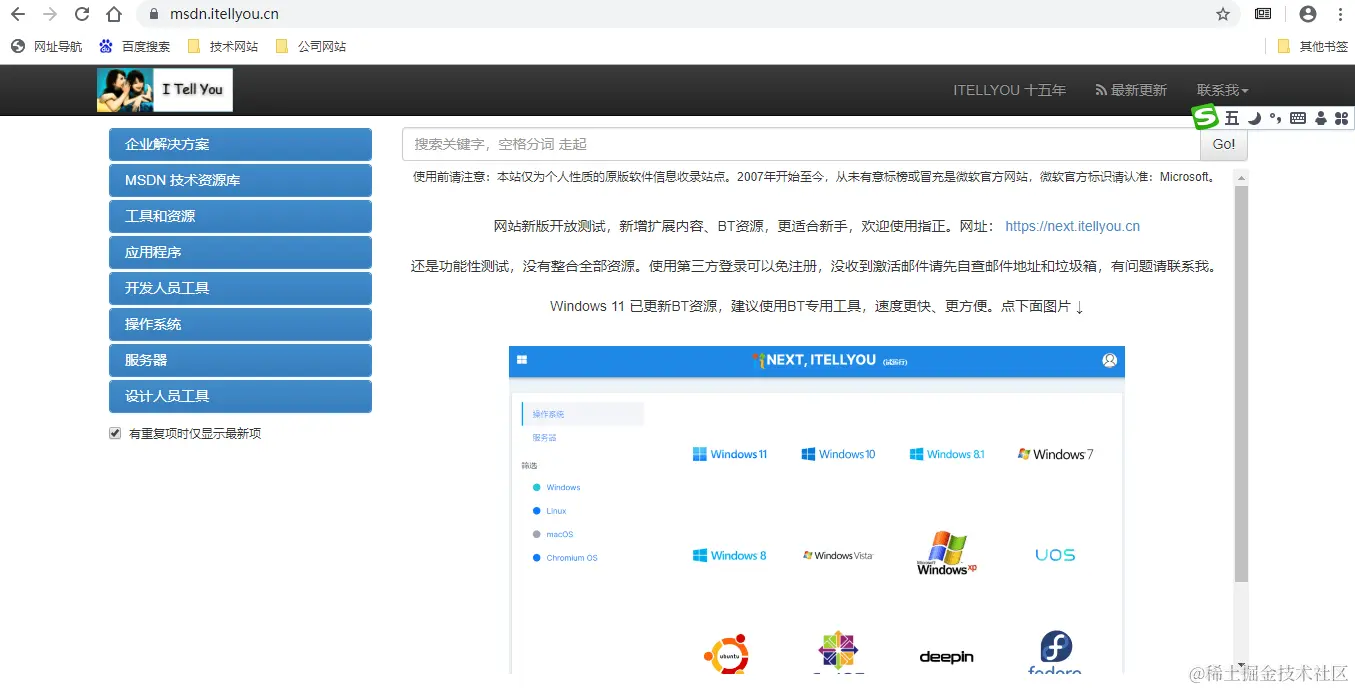The height and width of the screenshot is (690, 1355).
Task: Expand the 服务器 panel
Action: 240,360
